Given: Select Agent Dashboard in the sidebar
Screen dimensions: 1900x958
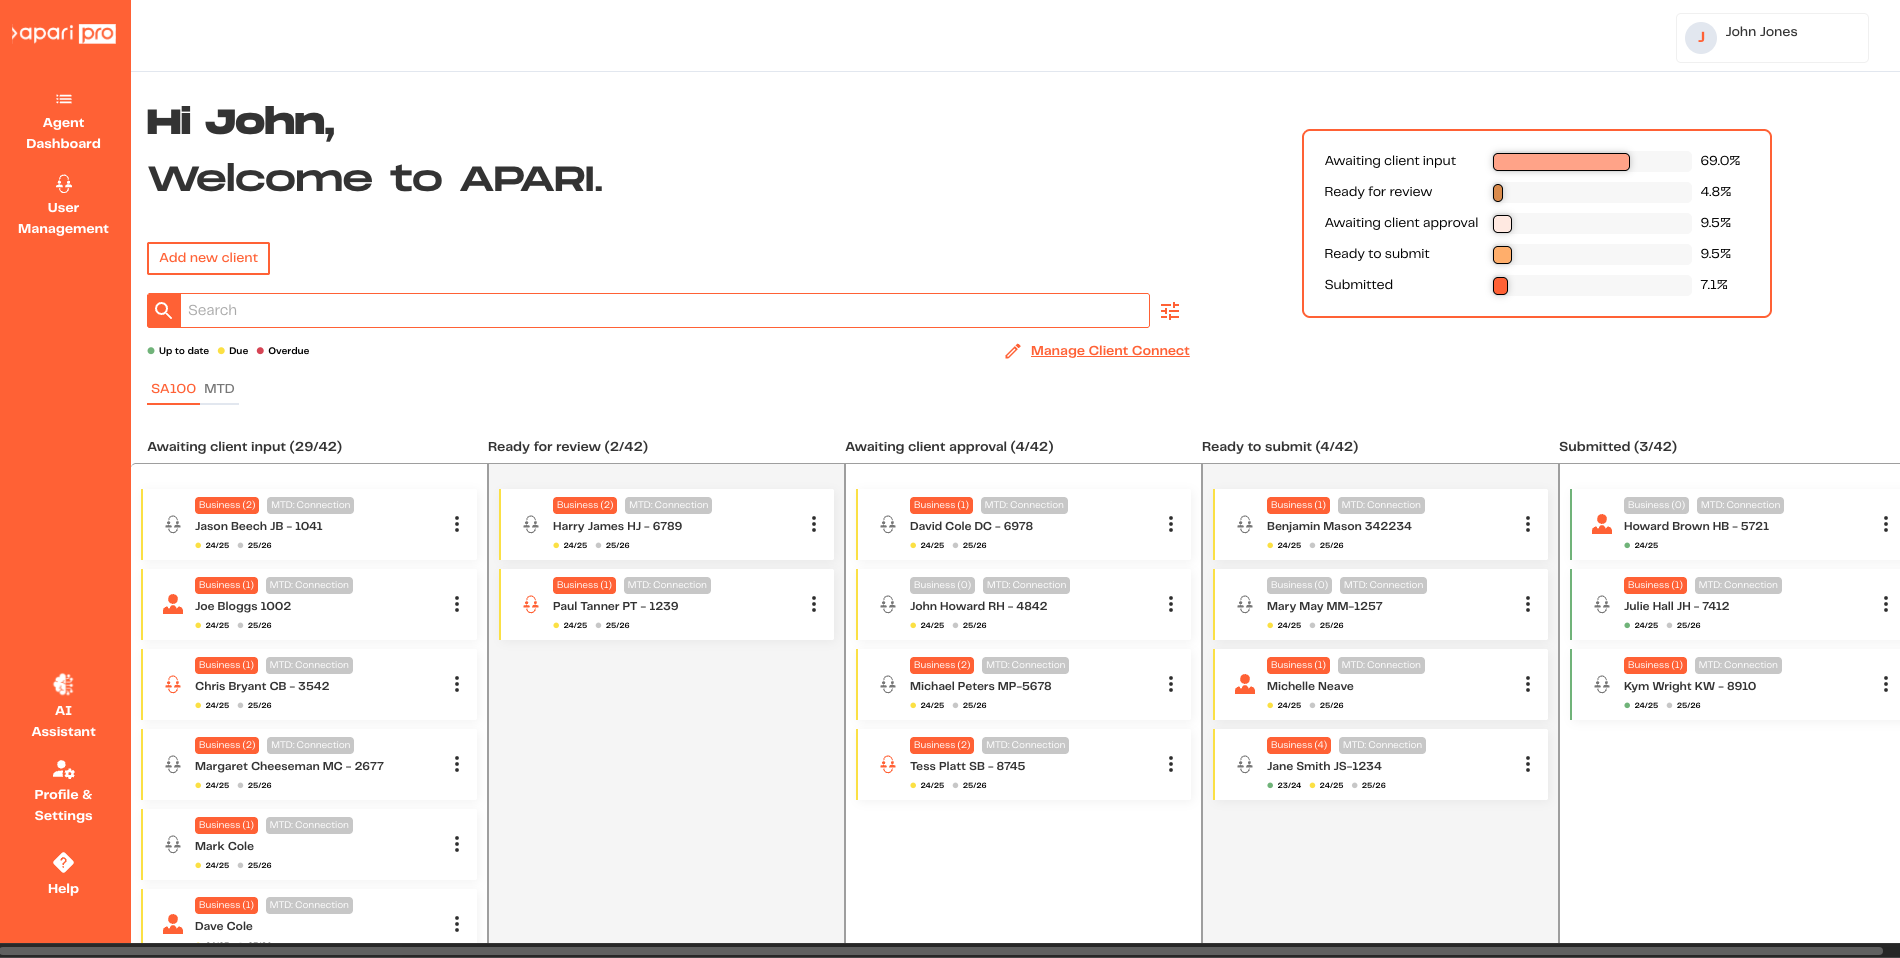Looking at the screenshot, I should pyautogui.click(x=64, y=133).
